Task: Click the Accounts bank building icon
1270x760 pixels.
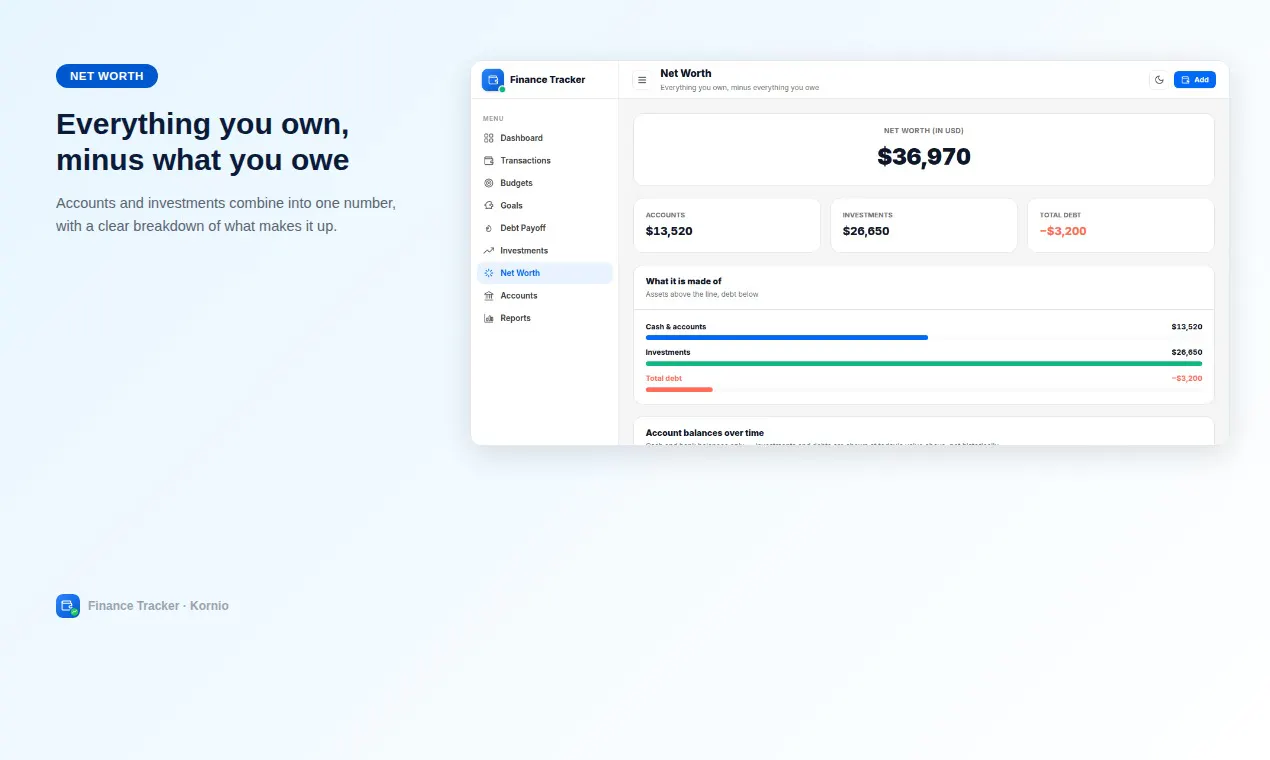Action: (x=489, y=295)
